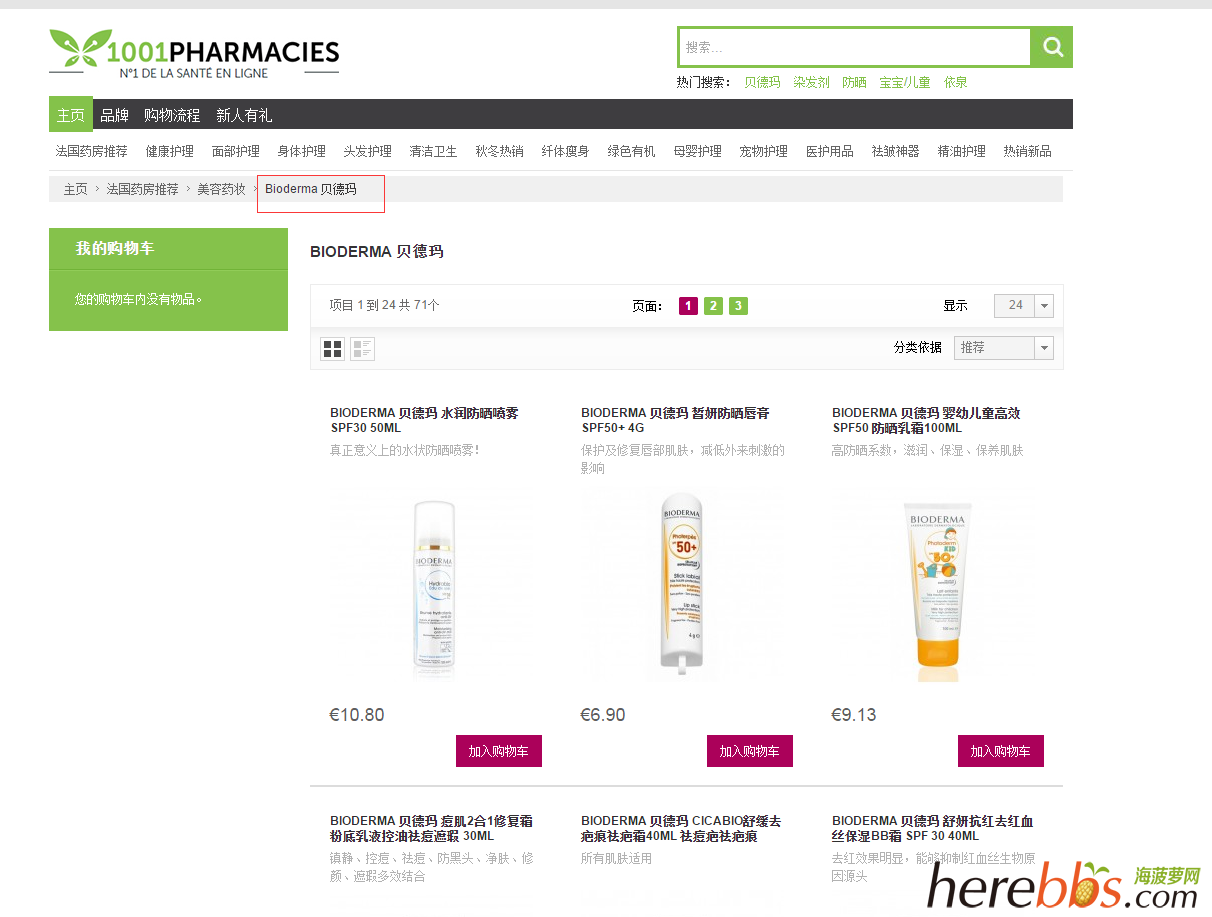
Task: Click the 美容药妆 breadcrumb link
Action: coord(221,189)
